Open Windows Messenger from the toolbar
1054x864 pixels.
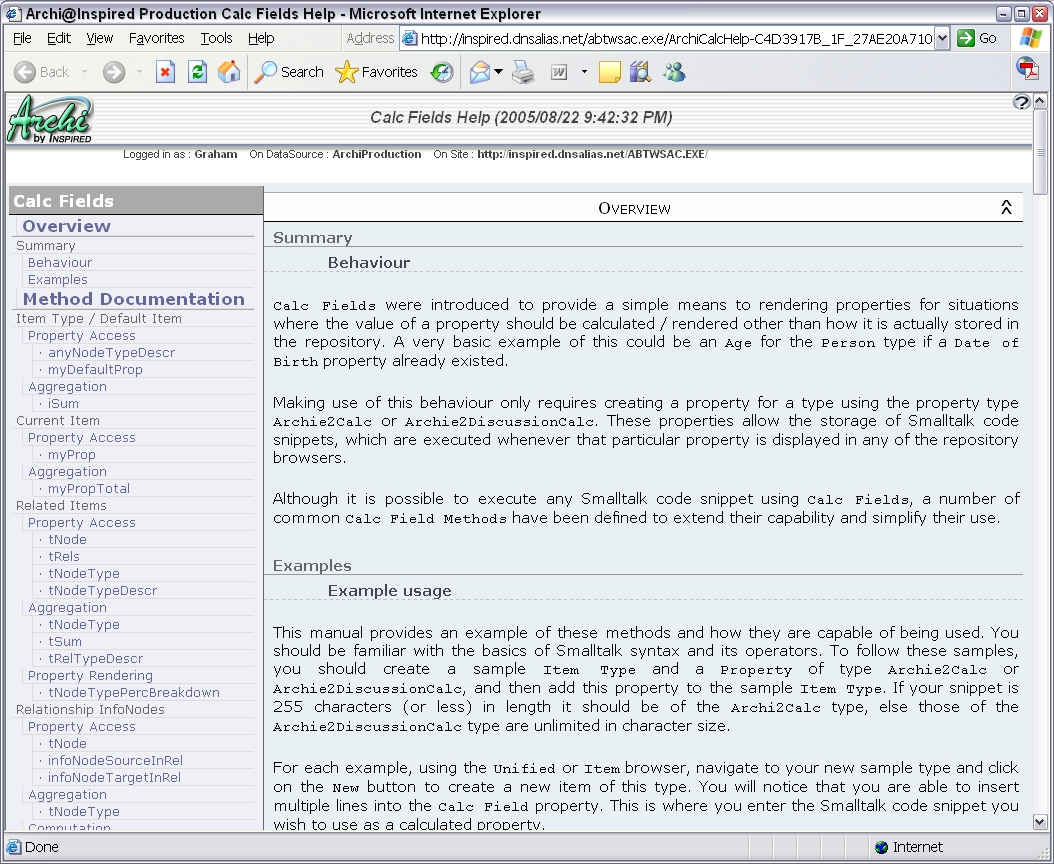pos(672,71)
